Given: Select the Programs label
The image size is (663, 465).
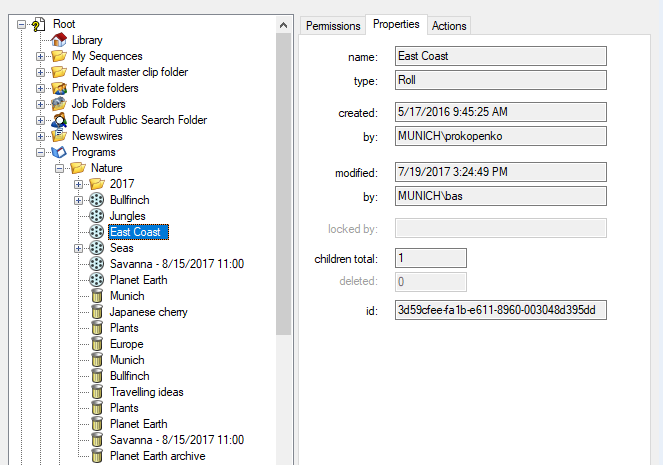Looking at the screenshot, I should pyautogui.click(x=93, y=152).
